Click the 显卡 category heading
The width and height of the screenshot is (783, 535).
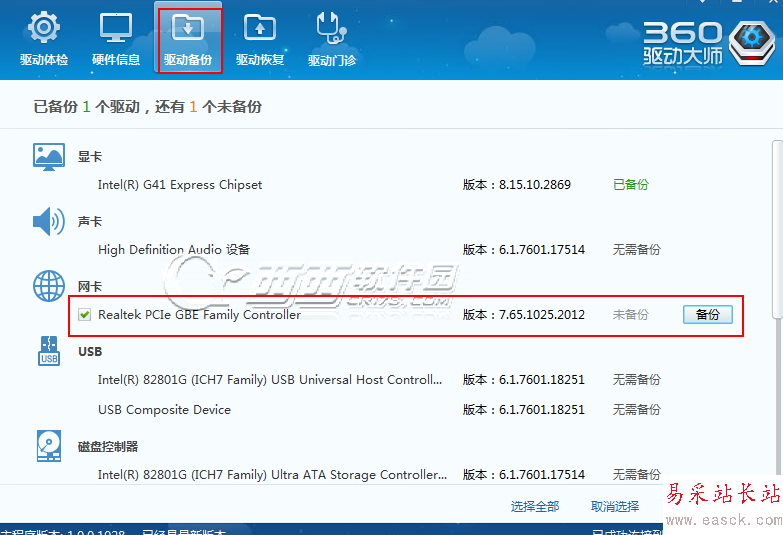point(90,157)
